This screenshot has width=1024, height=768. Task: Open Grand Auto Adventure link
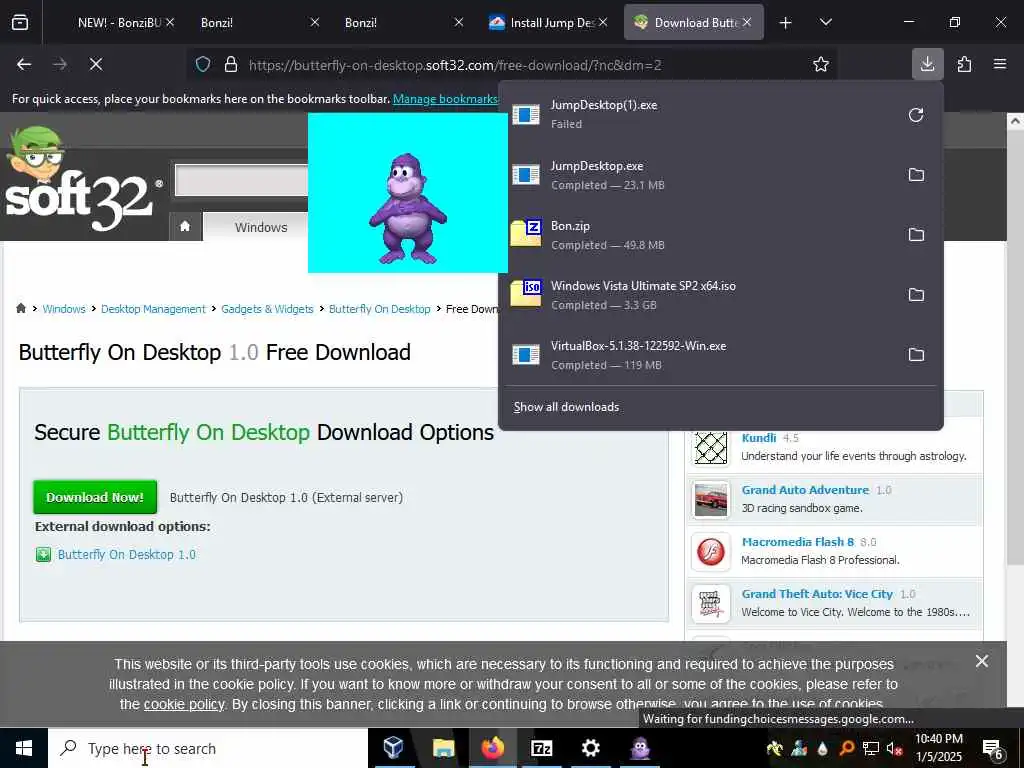point(805,490)
